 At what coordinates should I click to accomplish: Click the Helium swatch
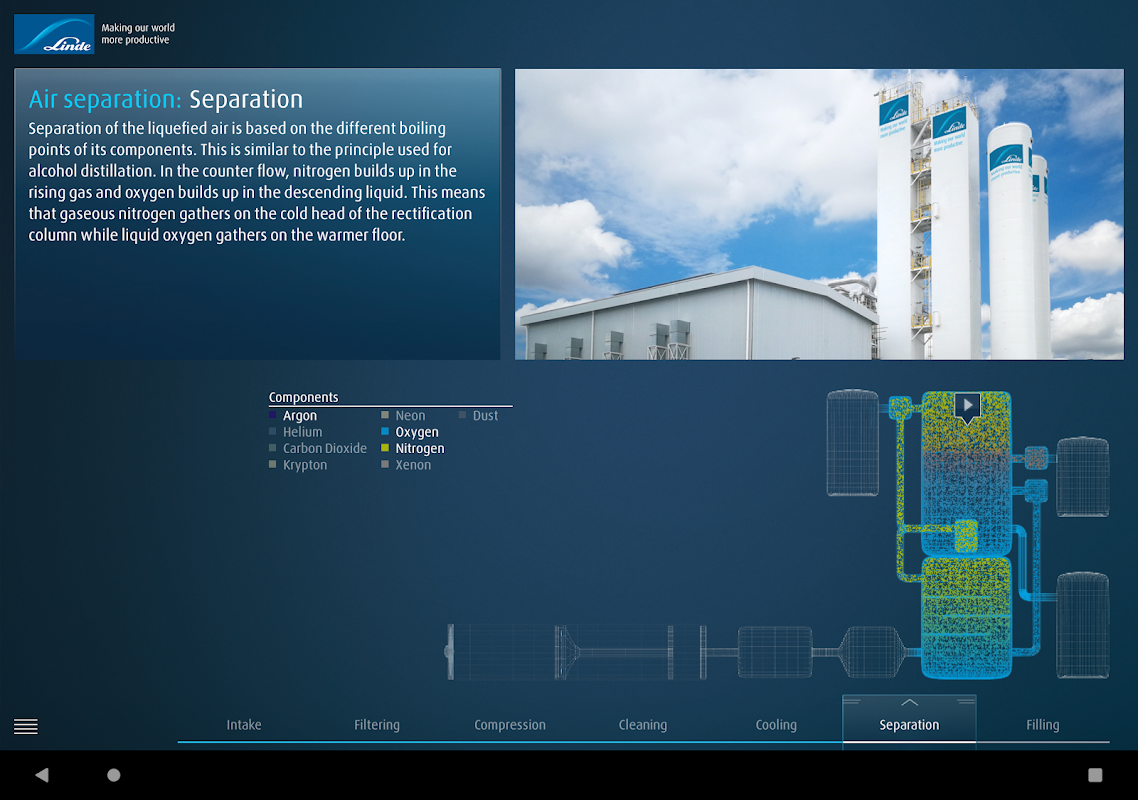273,431
